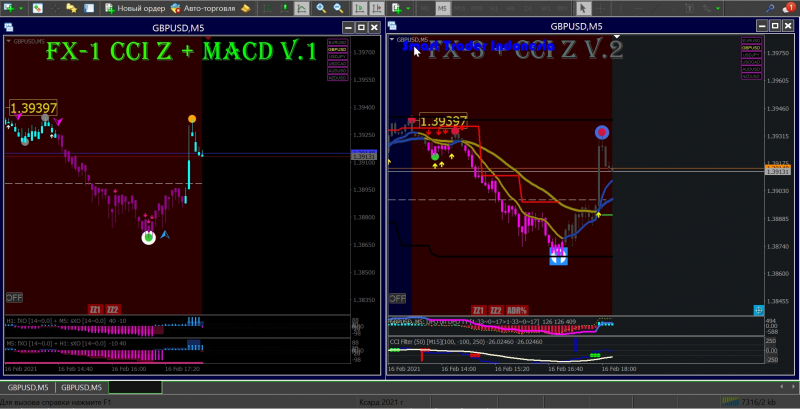Toggle ZZ1 in the right chart
This screenshot has height=409, width=800.
[478, 310]
